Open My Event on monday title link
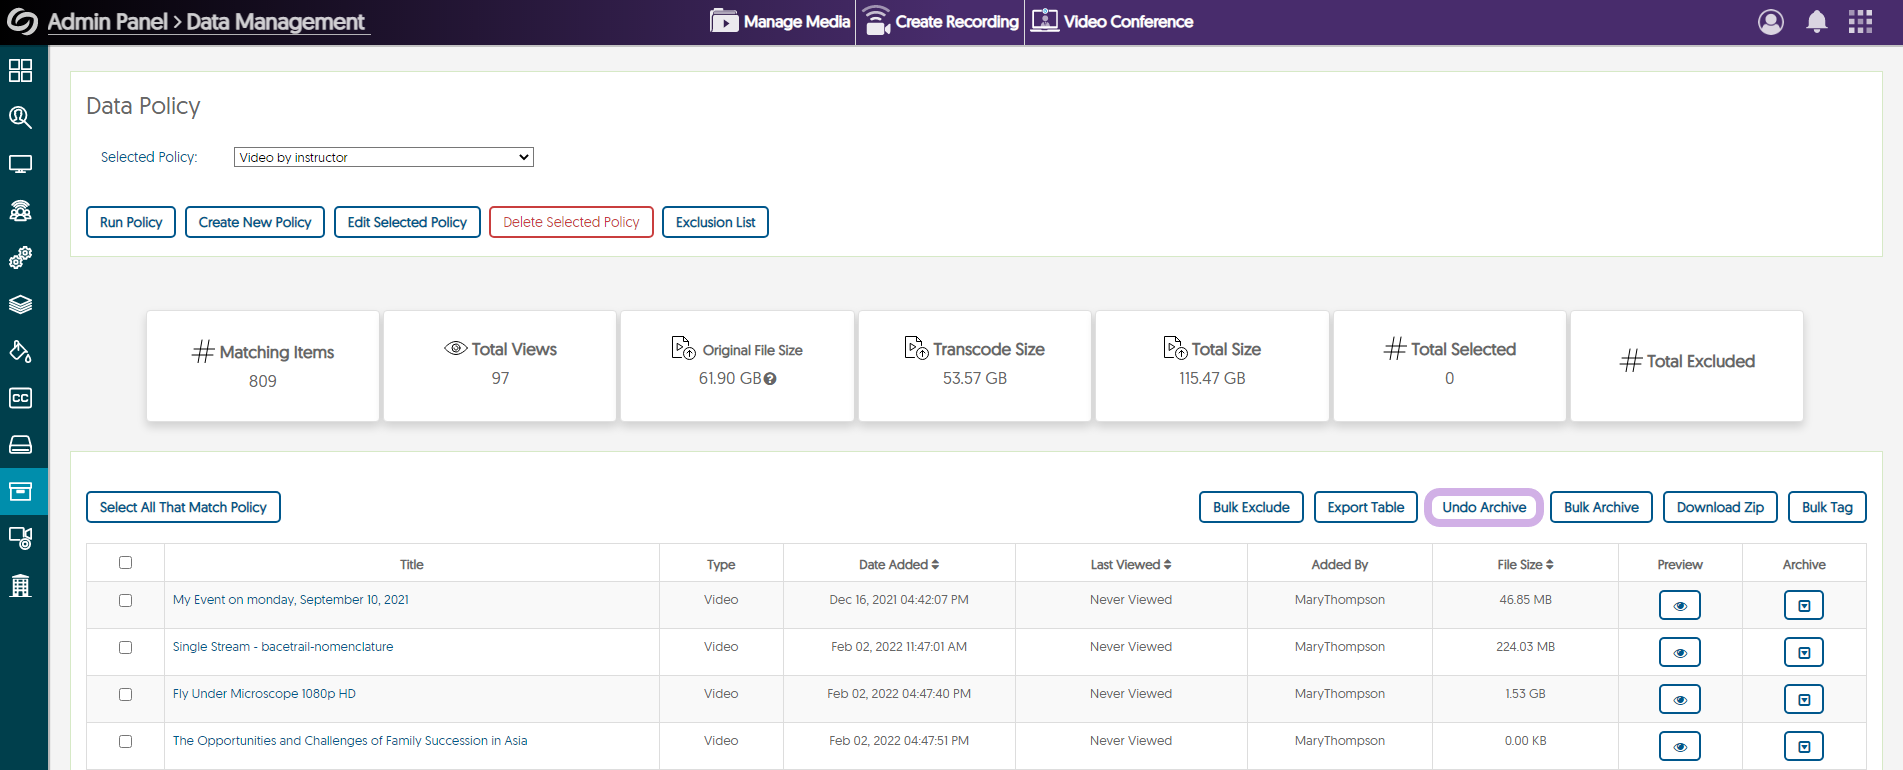This screenshot has height=770, width=1903. point(291,600)
